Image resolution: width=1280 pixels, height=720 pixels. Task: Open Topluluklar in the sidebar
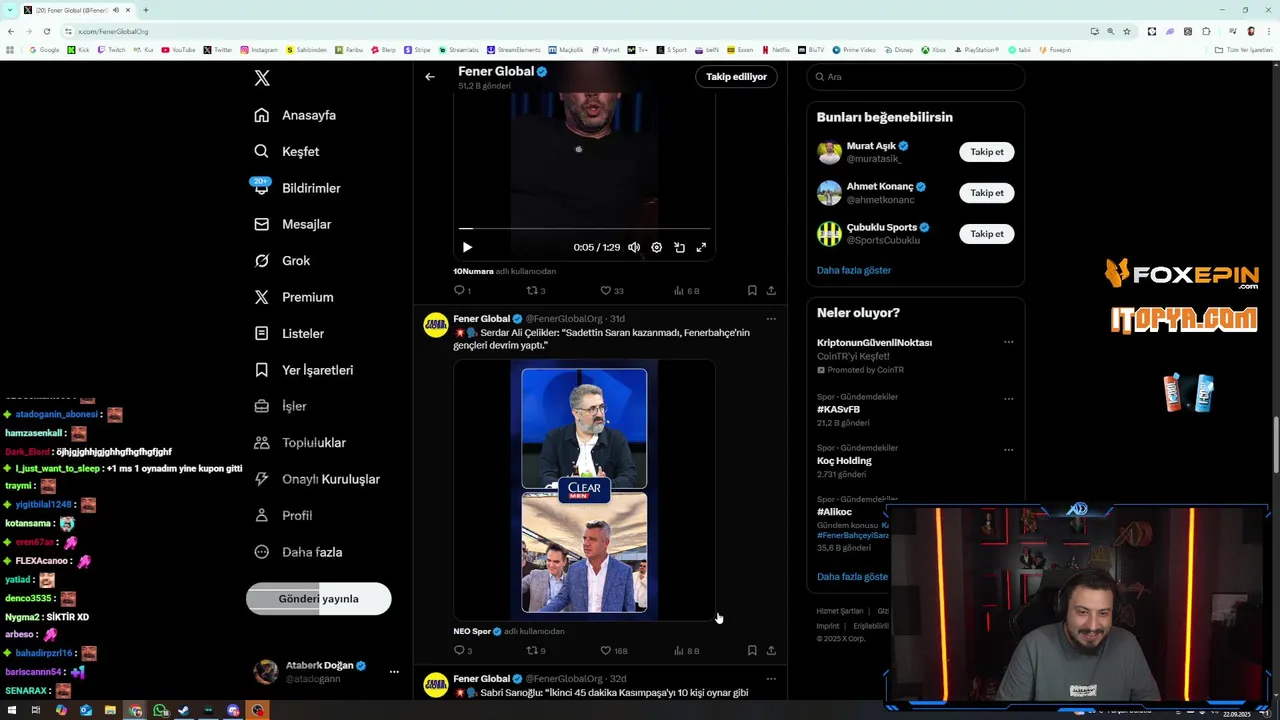click(300, 442)
